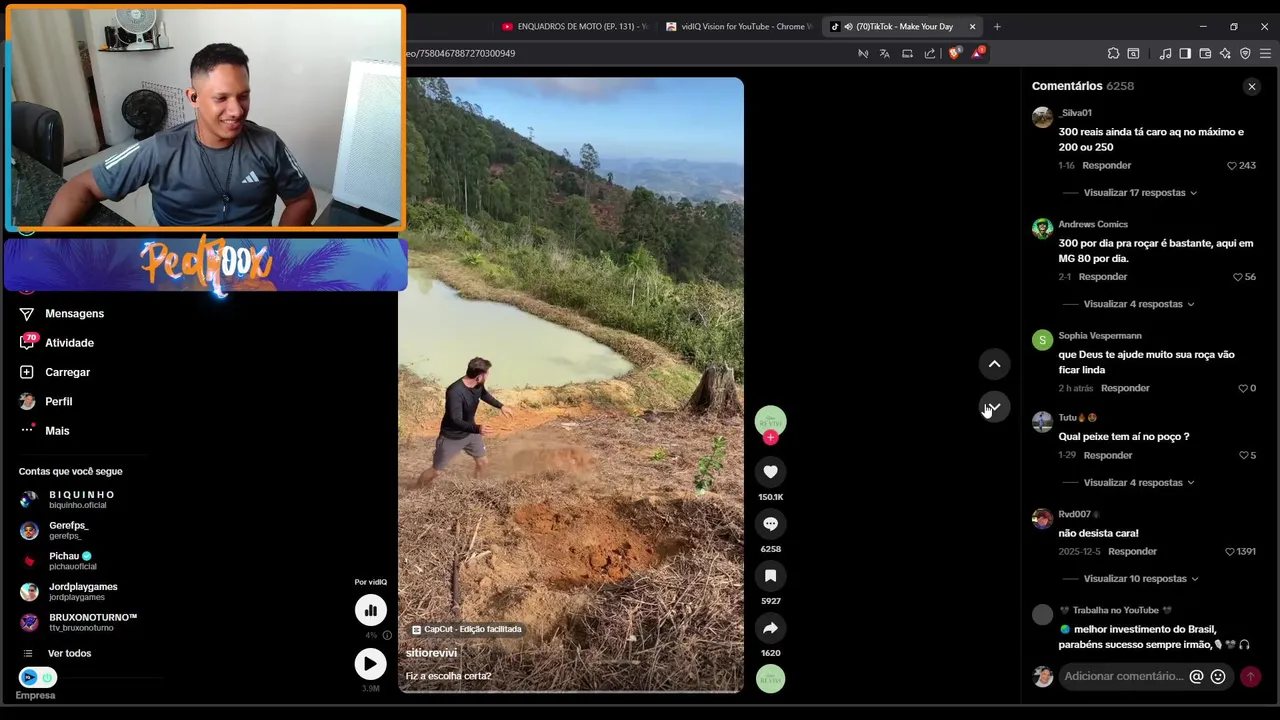Click Ver todos followed accounts

69,654
